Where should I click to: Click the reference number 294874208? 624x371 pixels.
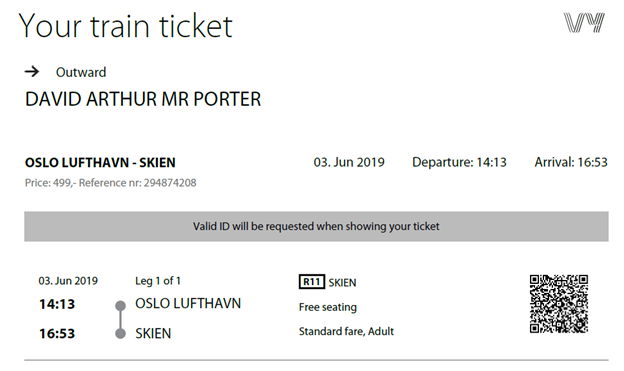(170, 183)
